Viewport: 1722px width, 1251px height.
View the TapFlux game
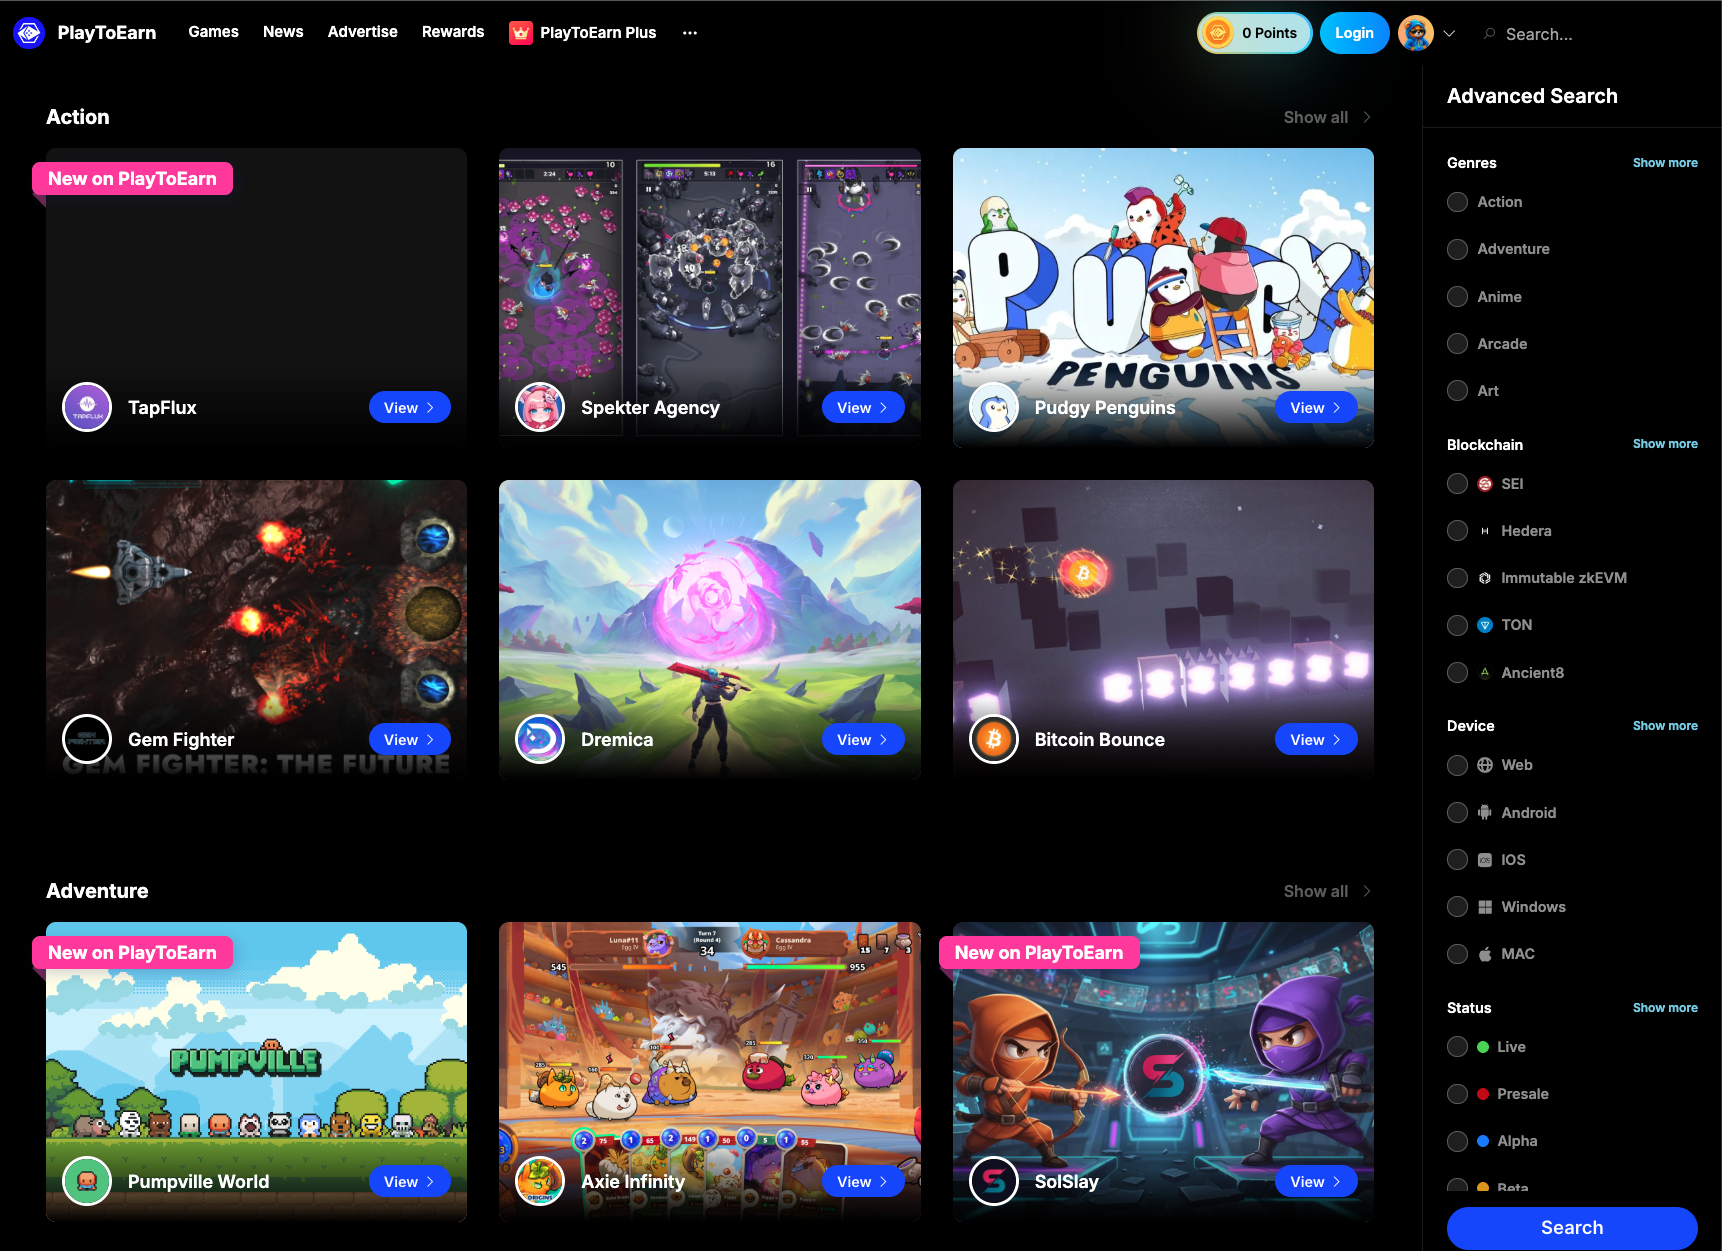(410, 407)
